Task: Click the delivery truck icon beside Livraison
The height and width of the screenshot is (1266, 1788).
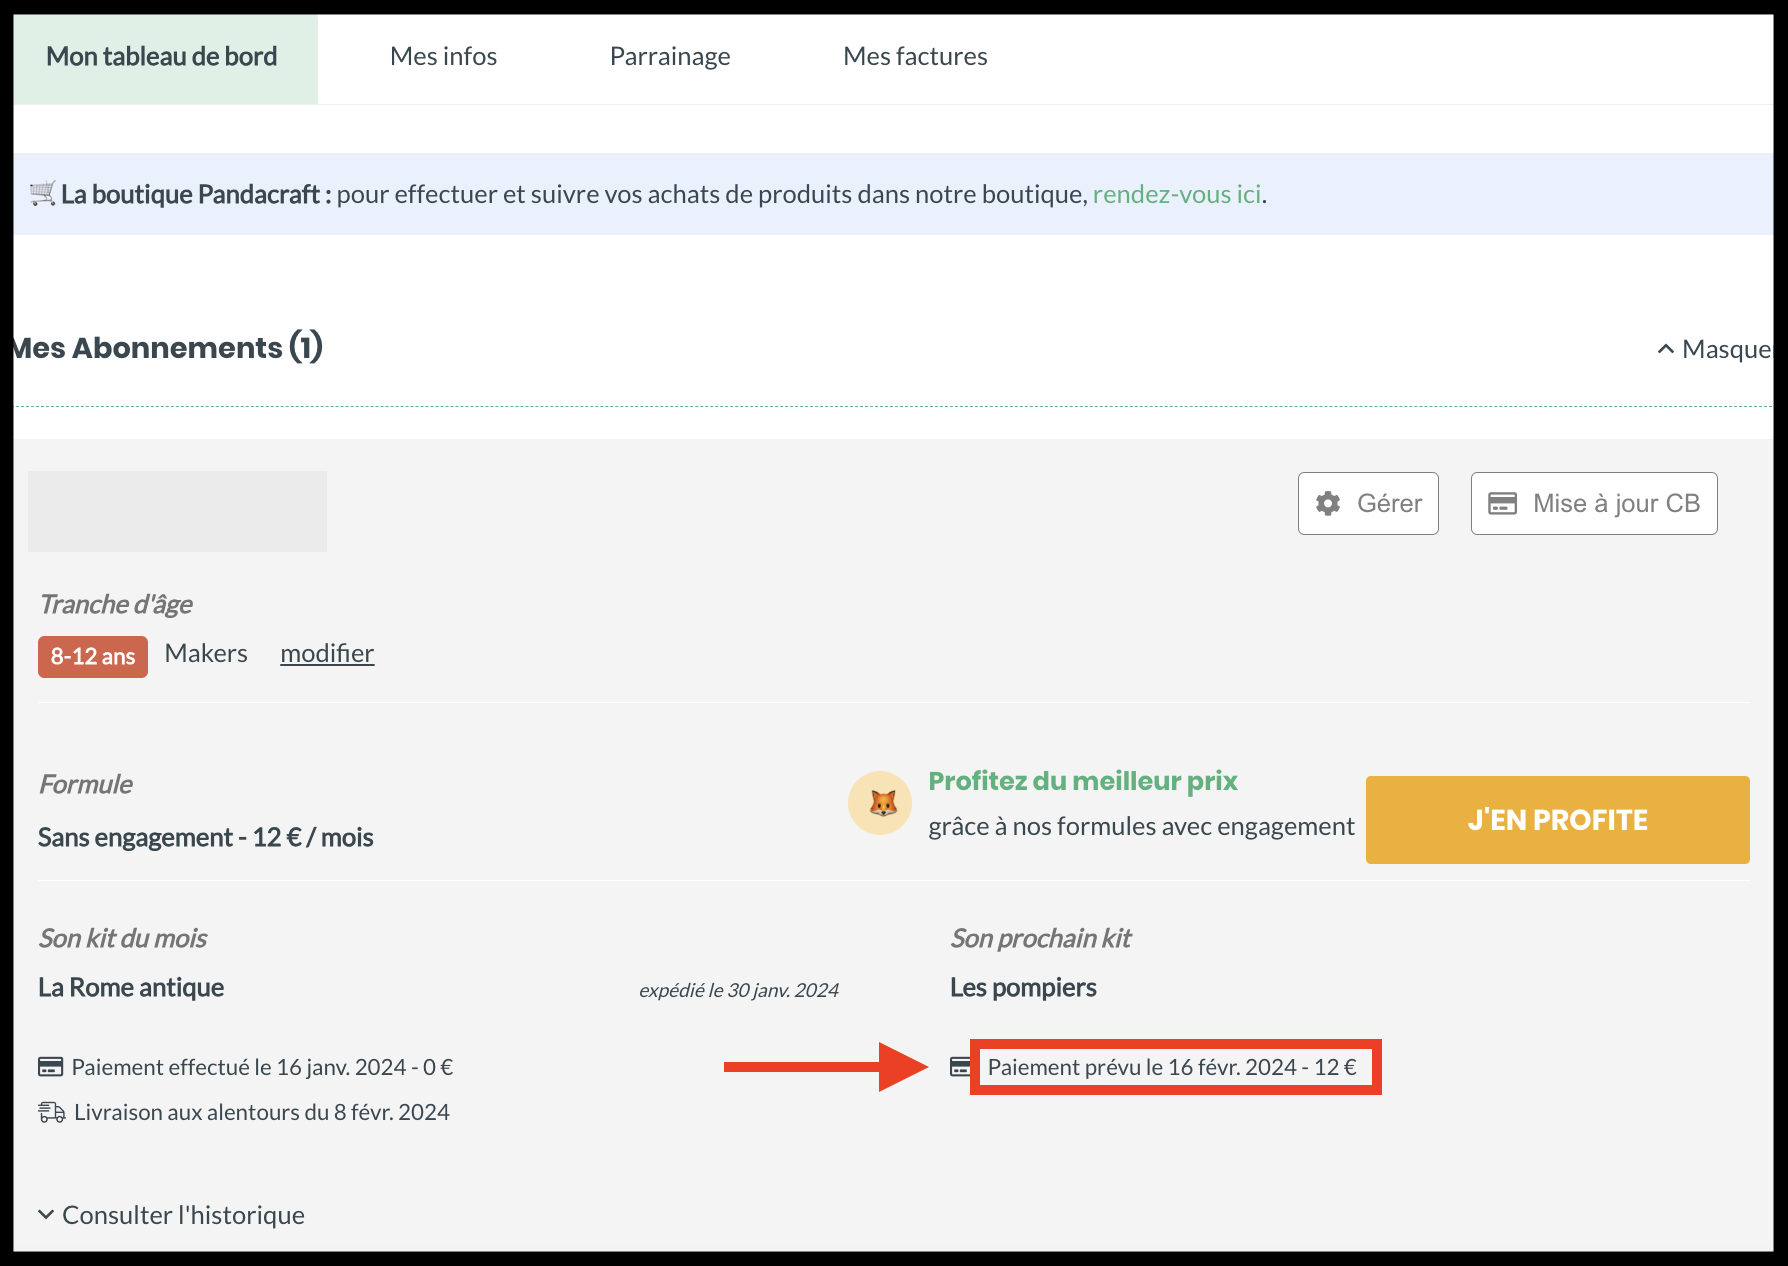Action: pyautogui.click(x=52, y=1112)
